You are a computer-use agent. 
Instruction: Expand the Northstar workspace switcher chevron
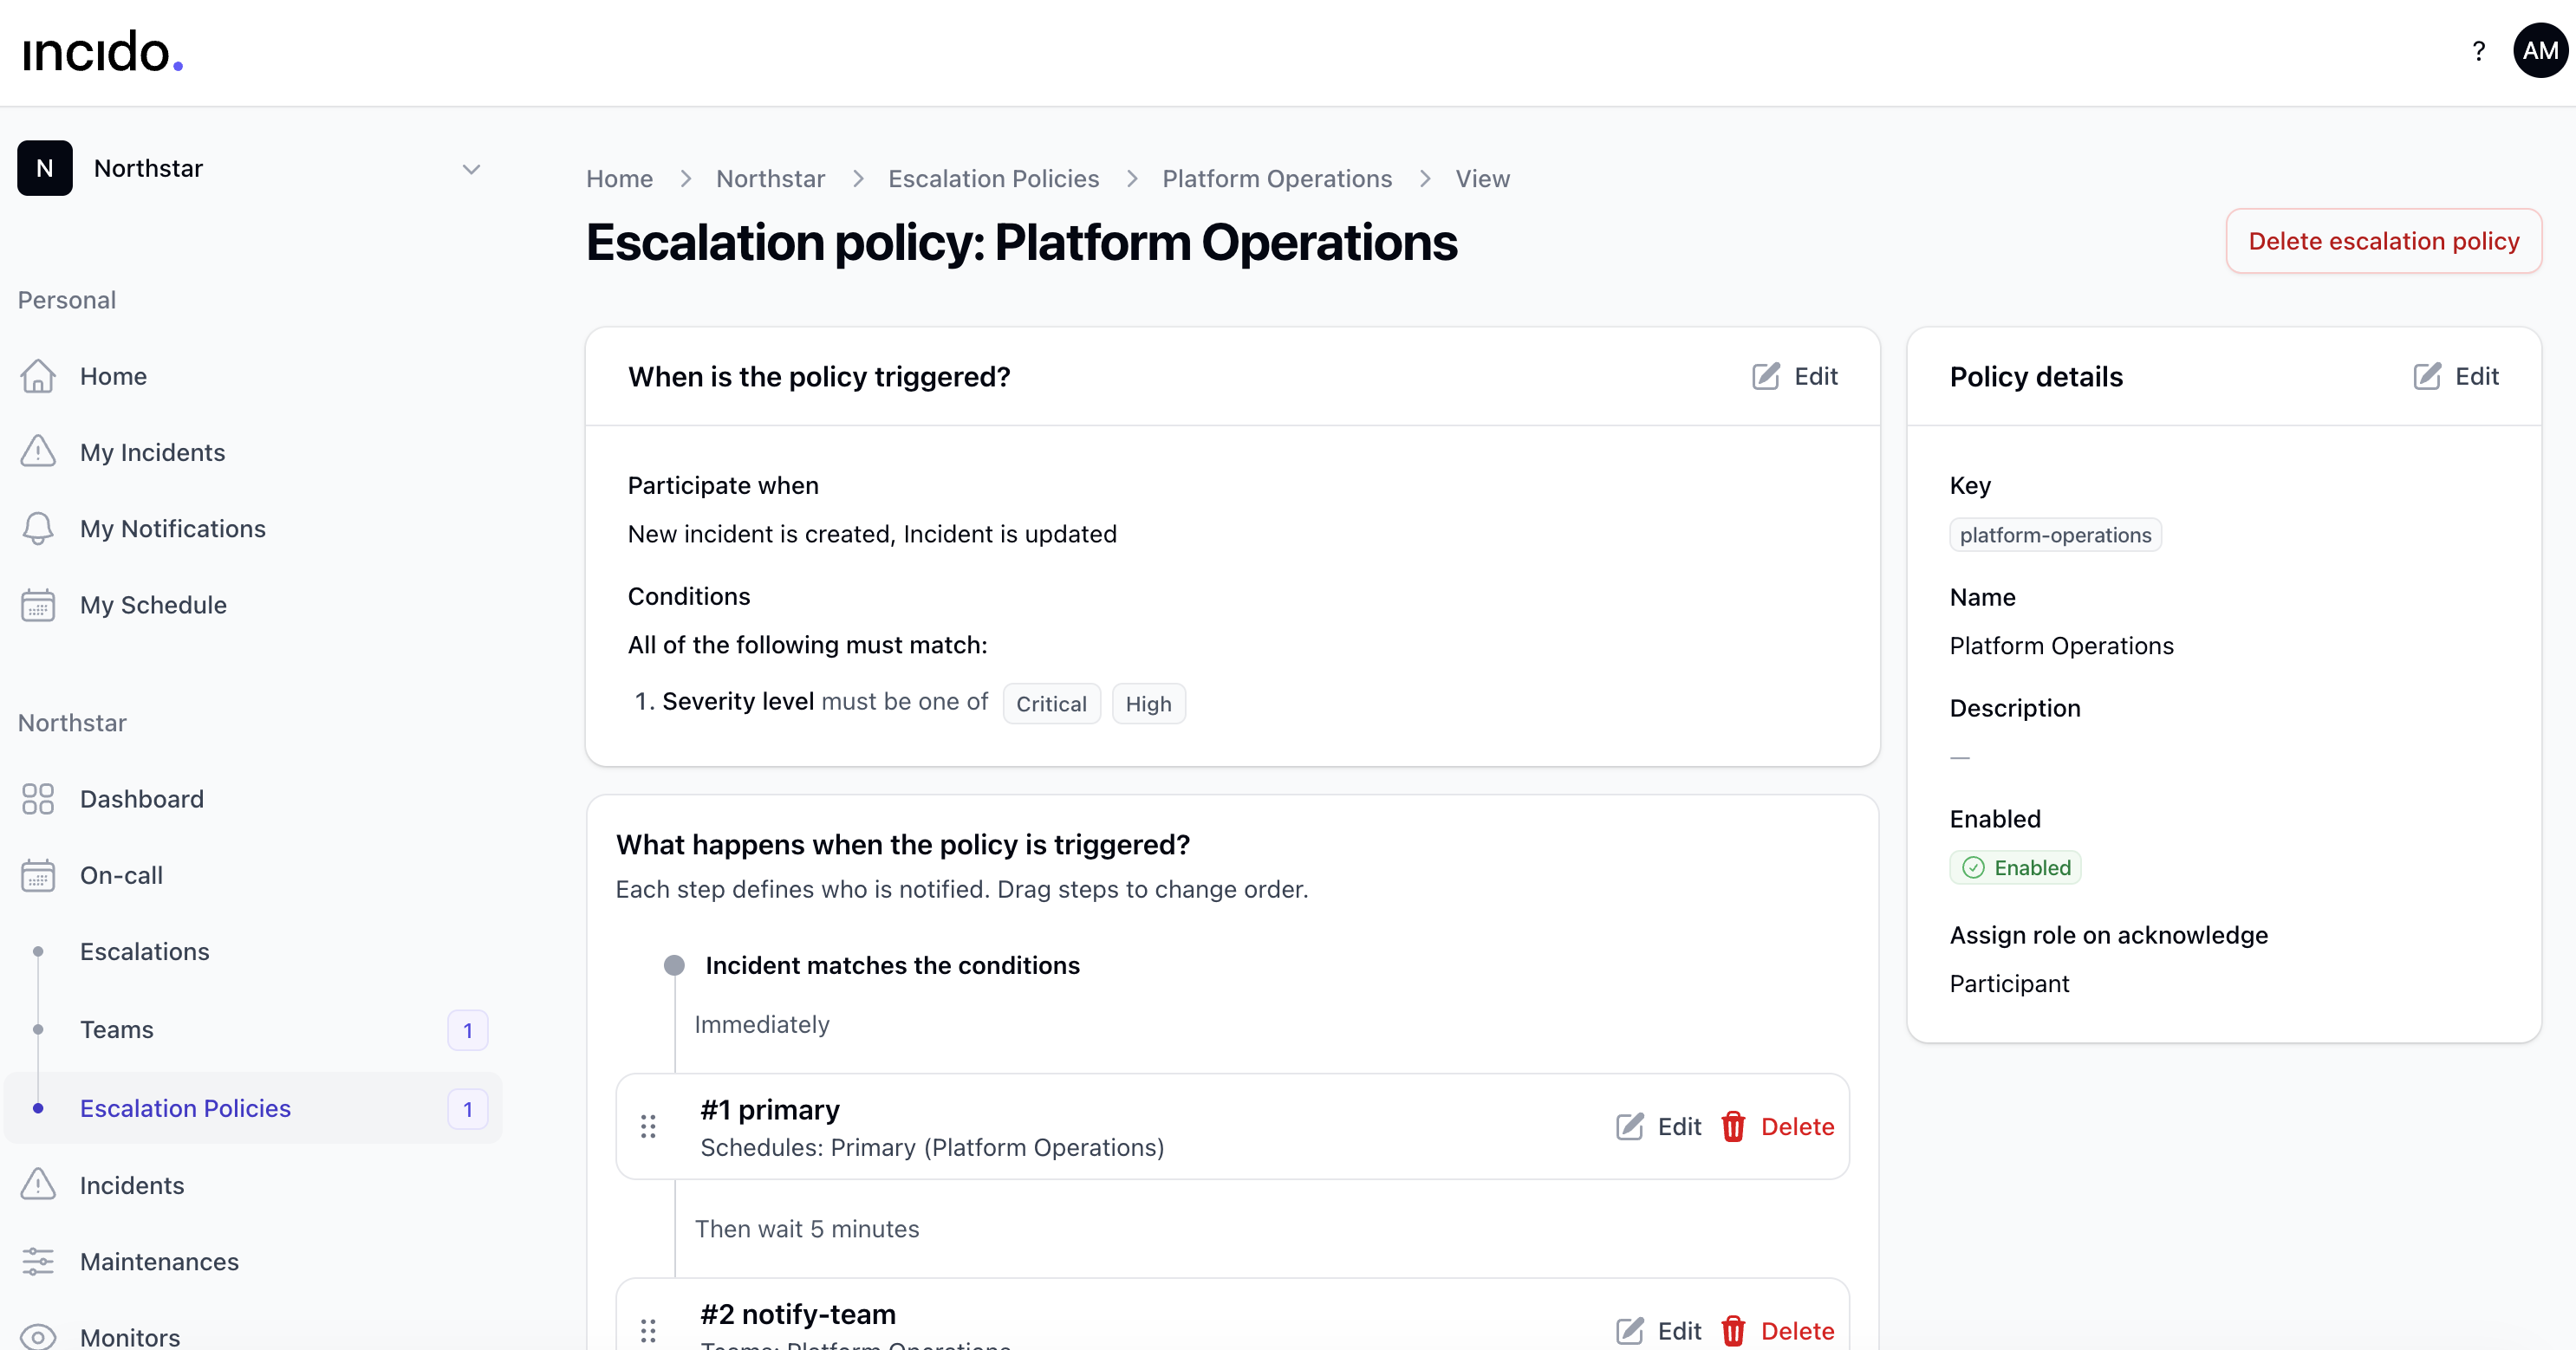tap(471, 169)
